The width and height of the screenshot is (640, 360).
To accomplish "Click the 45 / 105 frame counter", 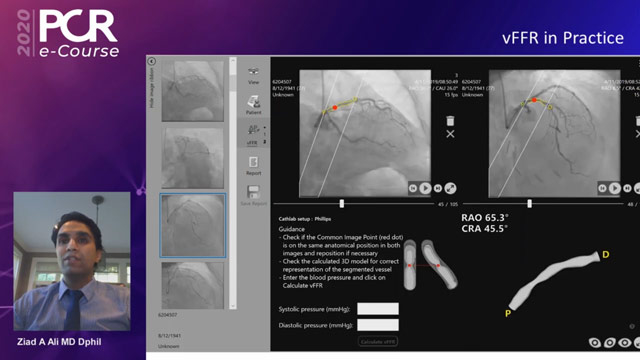I will (x=448, y=204).
